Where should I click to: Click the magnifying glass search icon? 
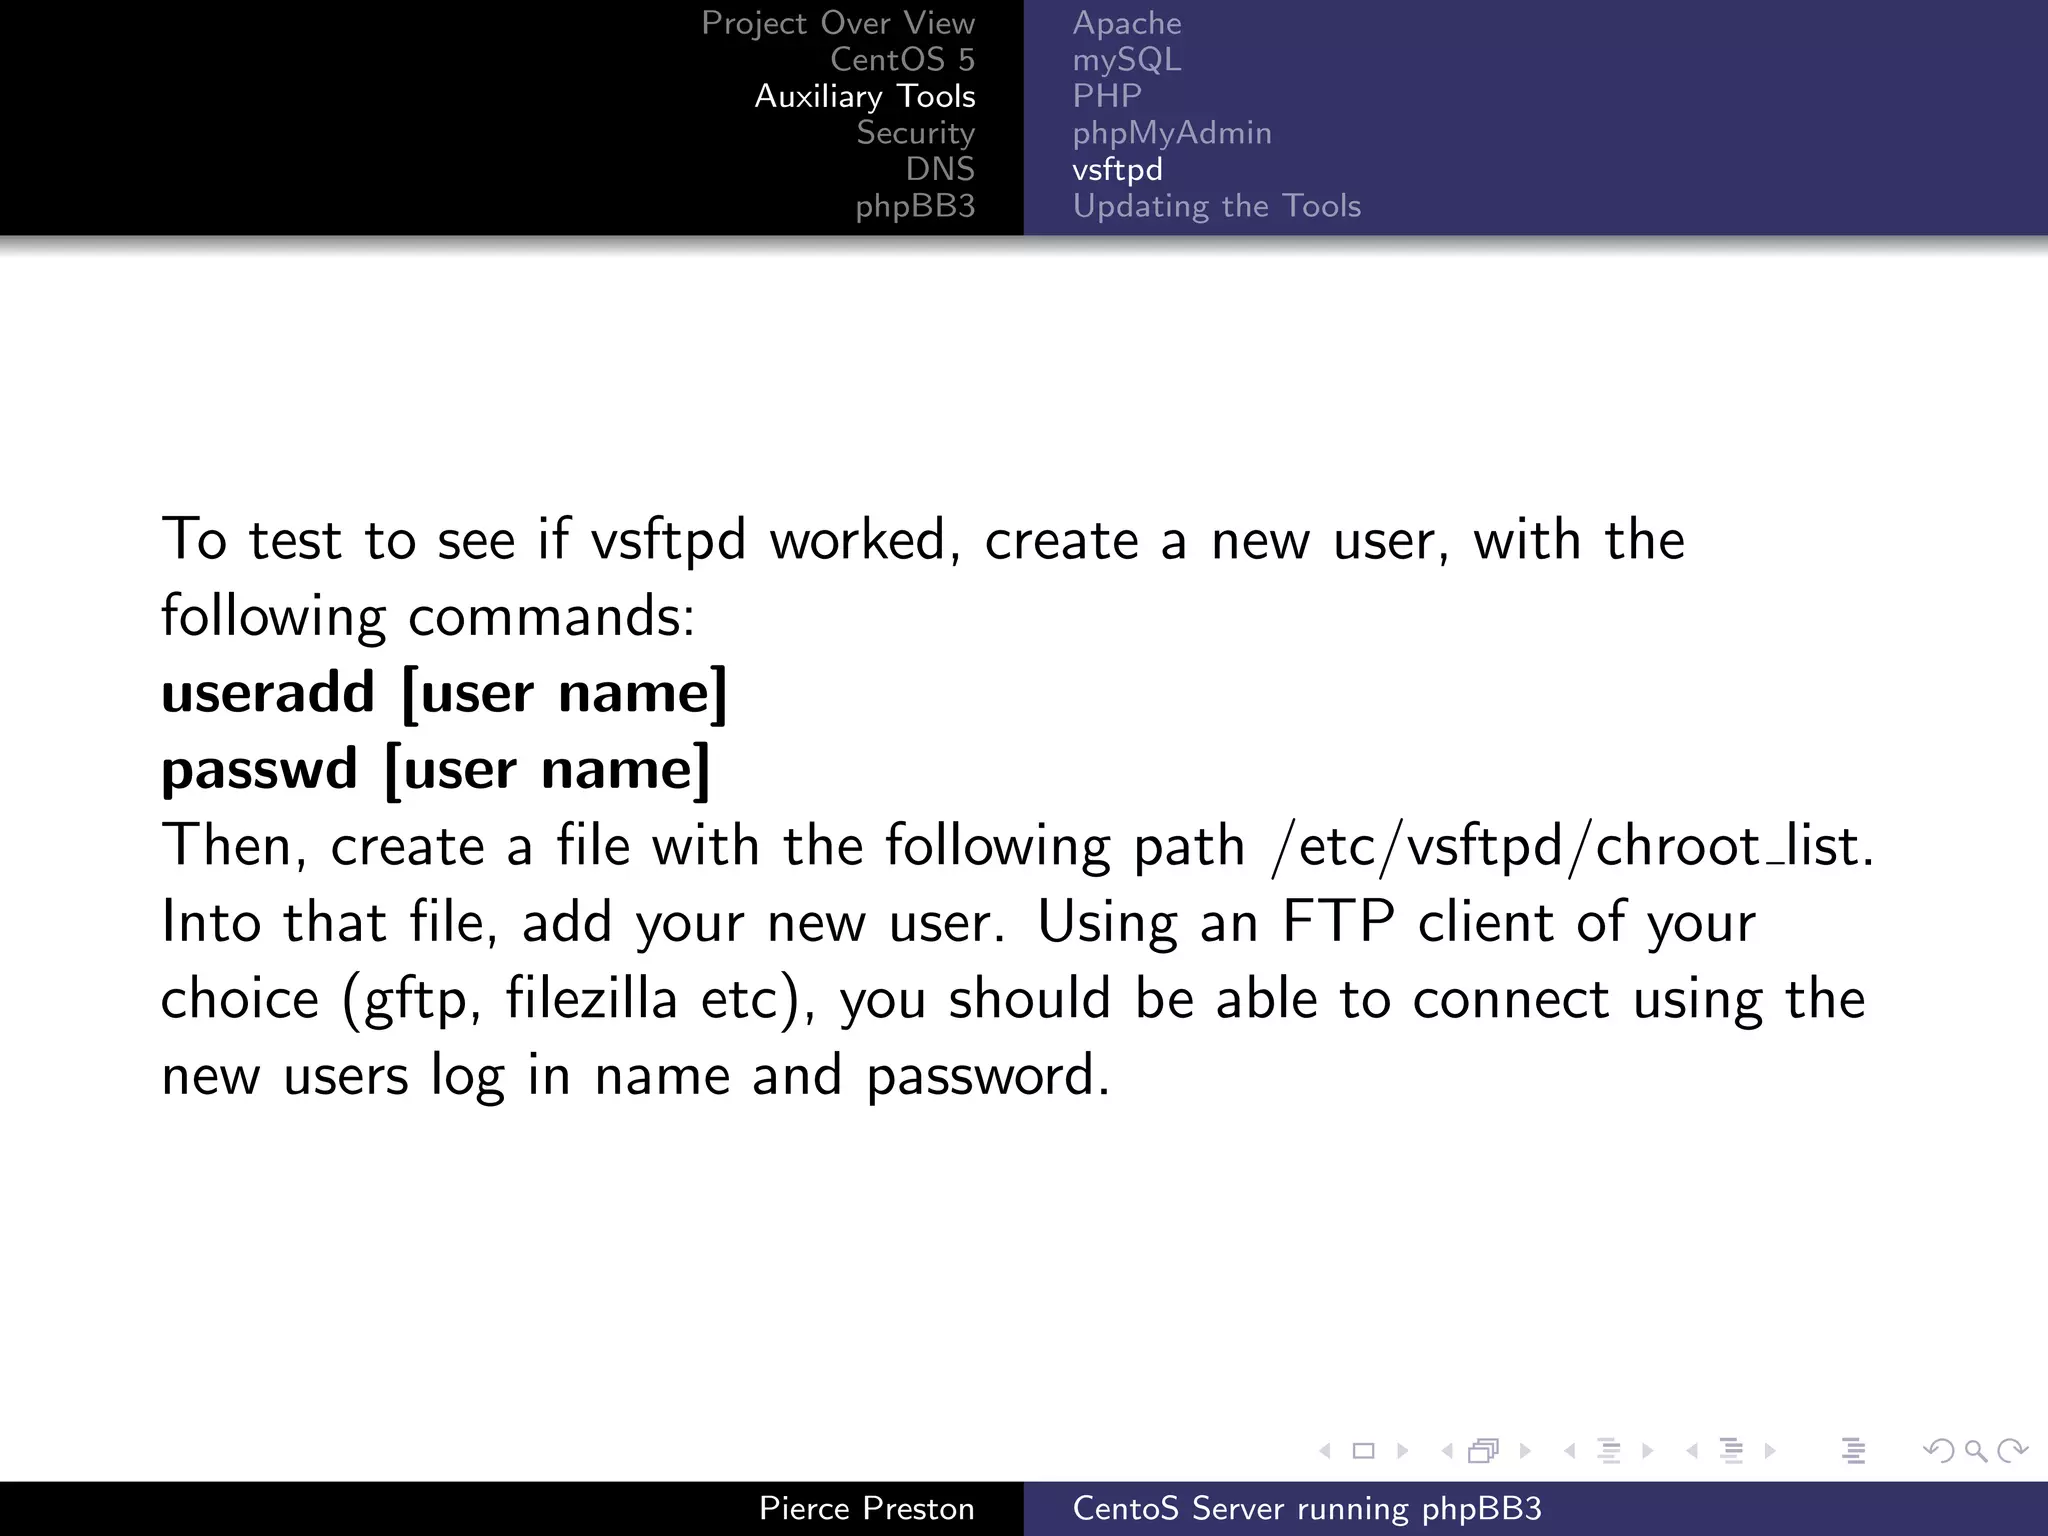click(x=1975, y=1451)
